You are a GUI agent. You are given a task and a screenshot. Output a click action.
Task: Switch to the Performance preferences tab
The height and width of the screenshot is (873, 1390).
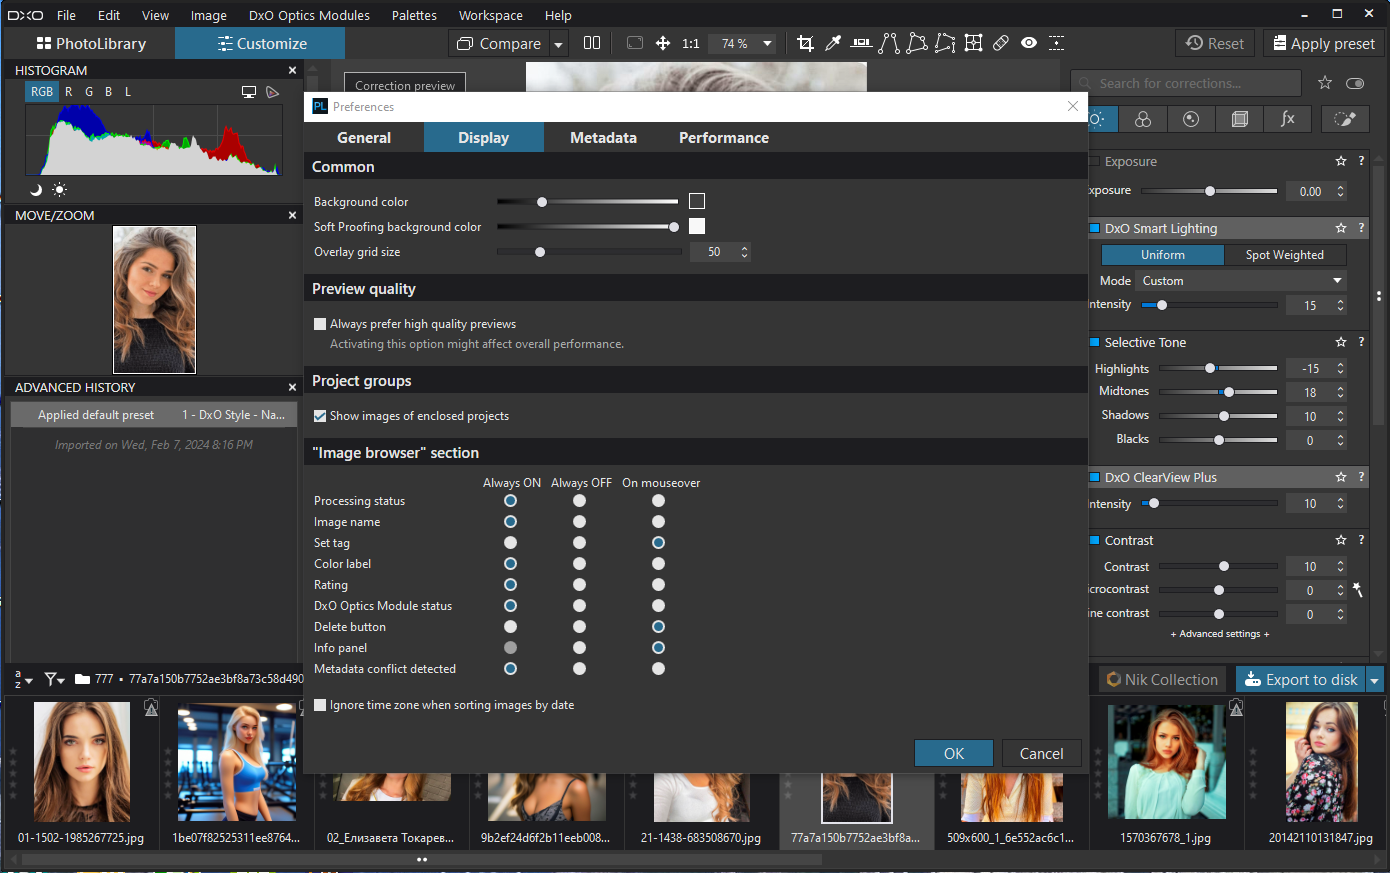click(x=724, y=138)
